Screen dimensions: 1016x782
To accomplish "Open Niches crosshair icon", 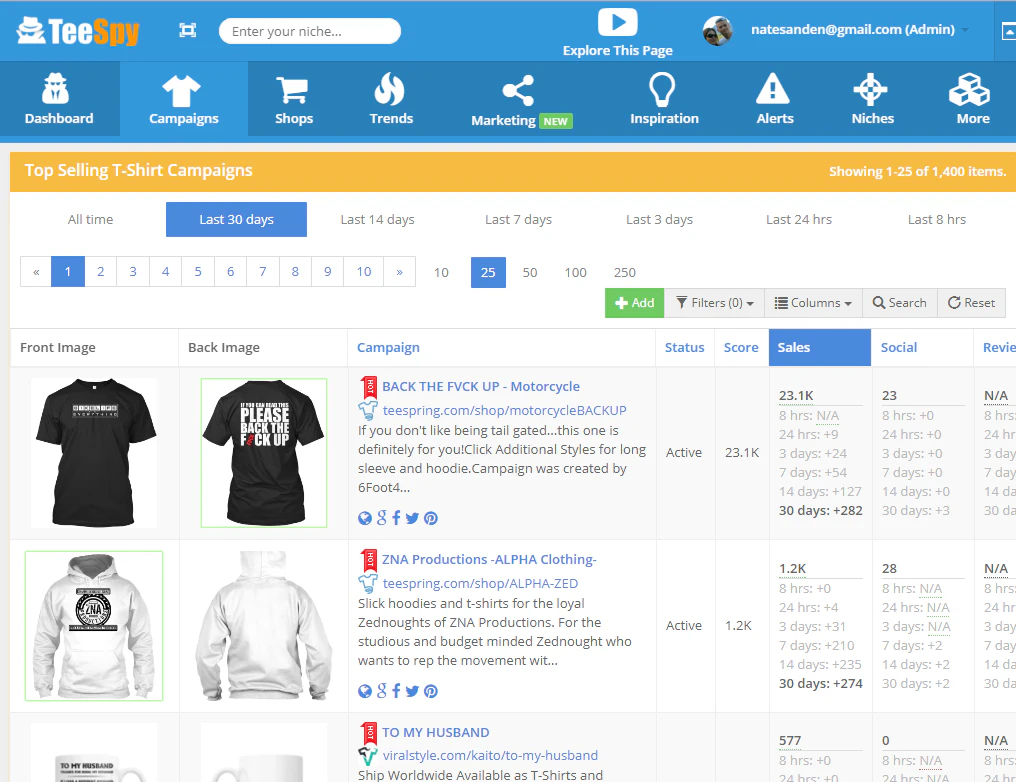I will [870, 89].
